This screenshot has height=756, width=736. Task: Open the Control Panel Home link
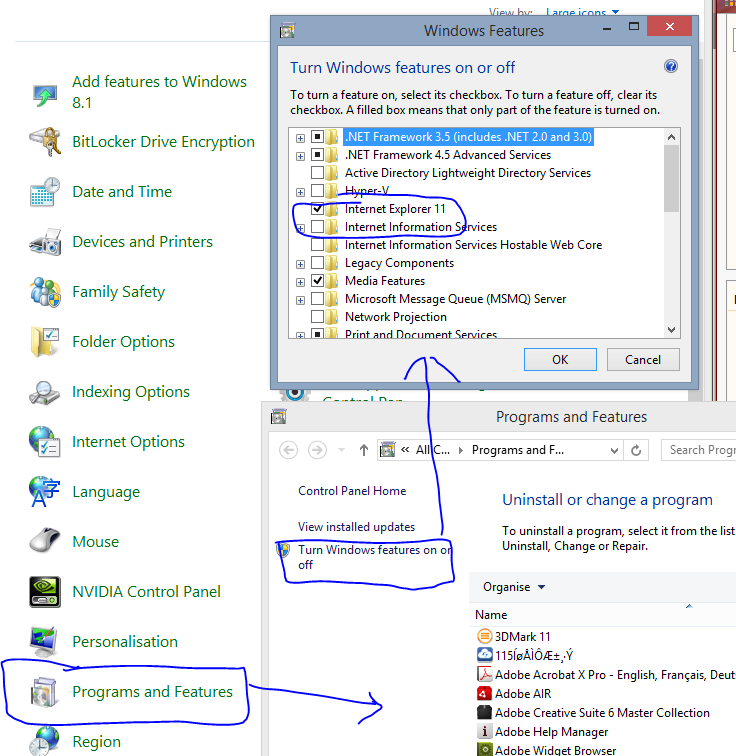click(x=352, y=491)
